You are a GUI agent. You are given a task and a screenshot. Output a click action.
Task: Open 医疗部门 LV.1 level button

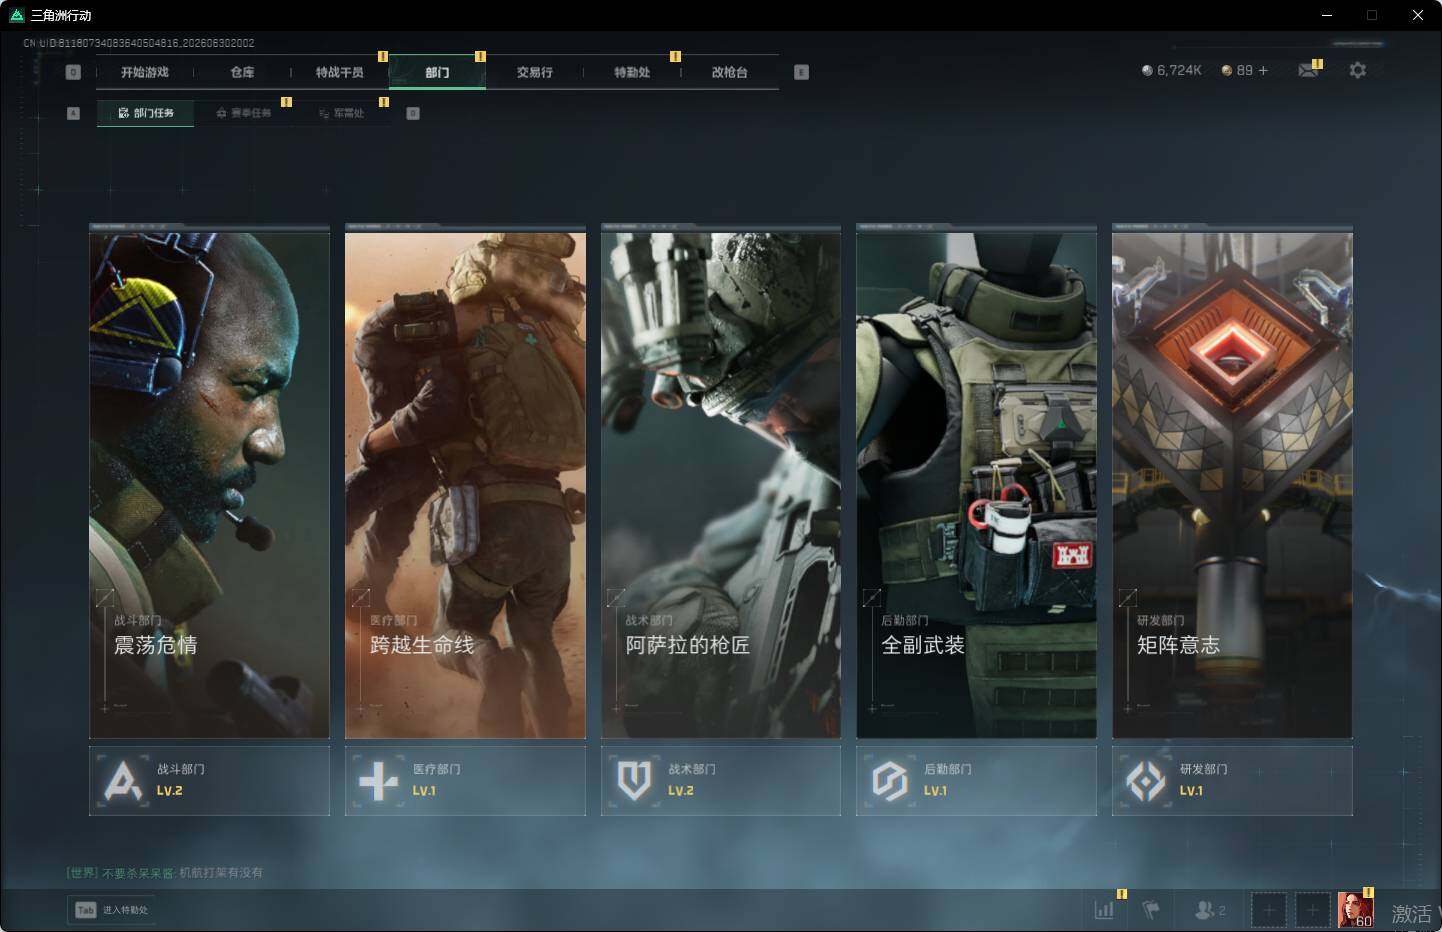click(465, 780)
